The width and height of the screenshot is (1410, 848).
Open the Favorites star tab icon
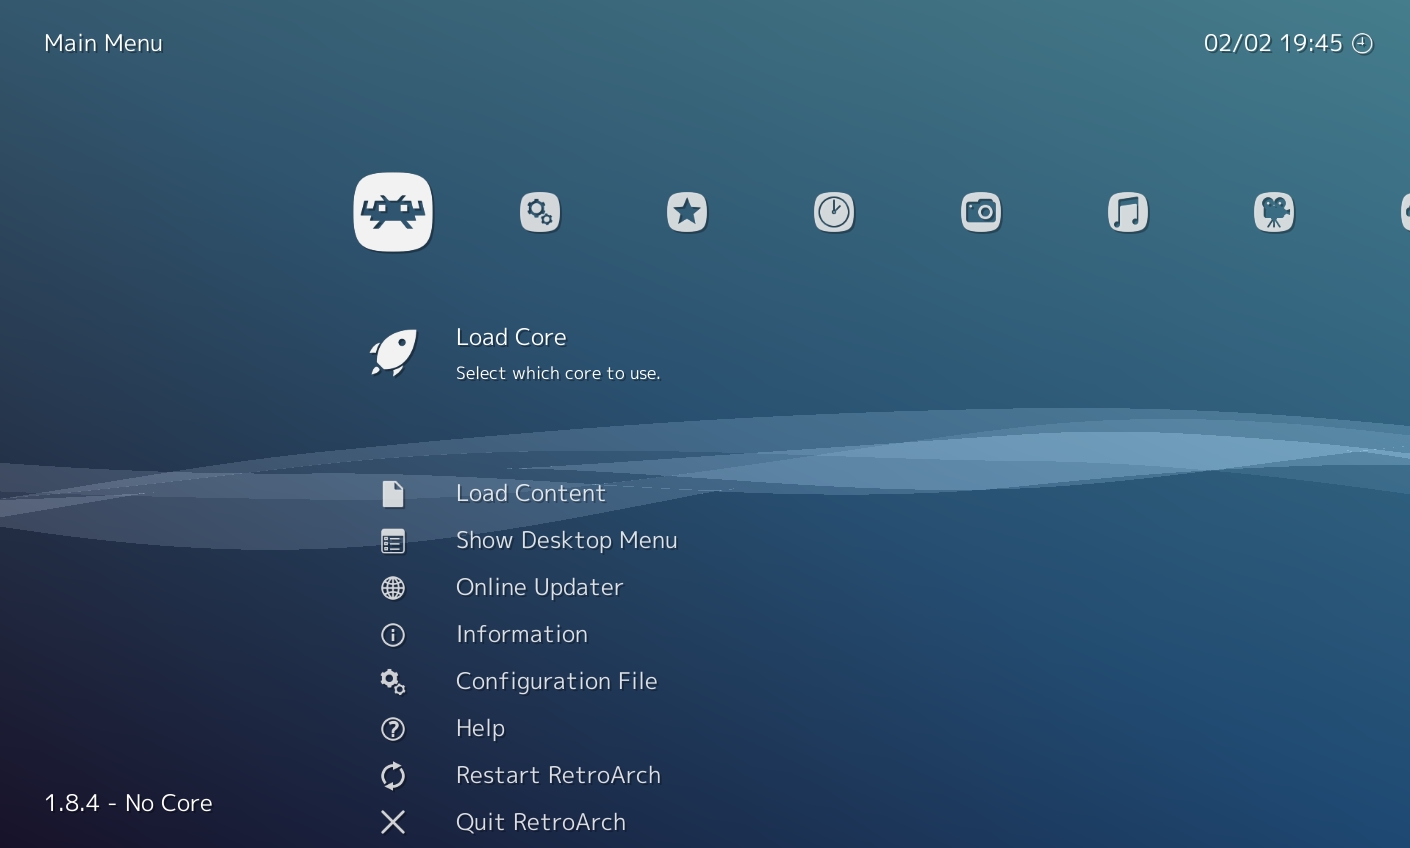coord(687,211)
